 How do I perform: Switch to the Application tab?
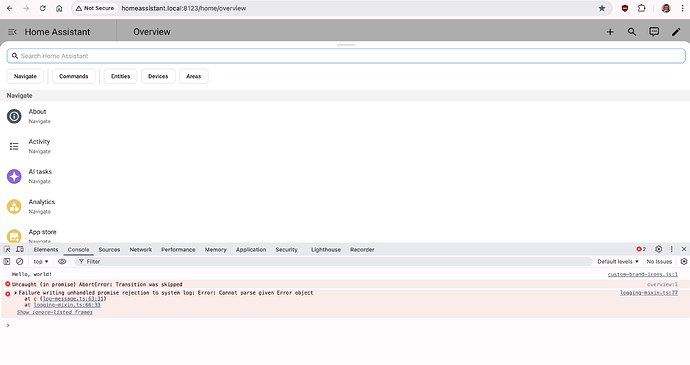point(251,250)
